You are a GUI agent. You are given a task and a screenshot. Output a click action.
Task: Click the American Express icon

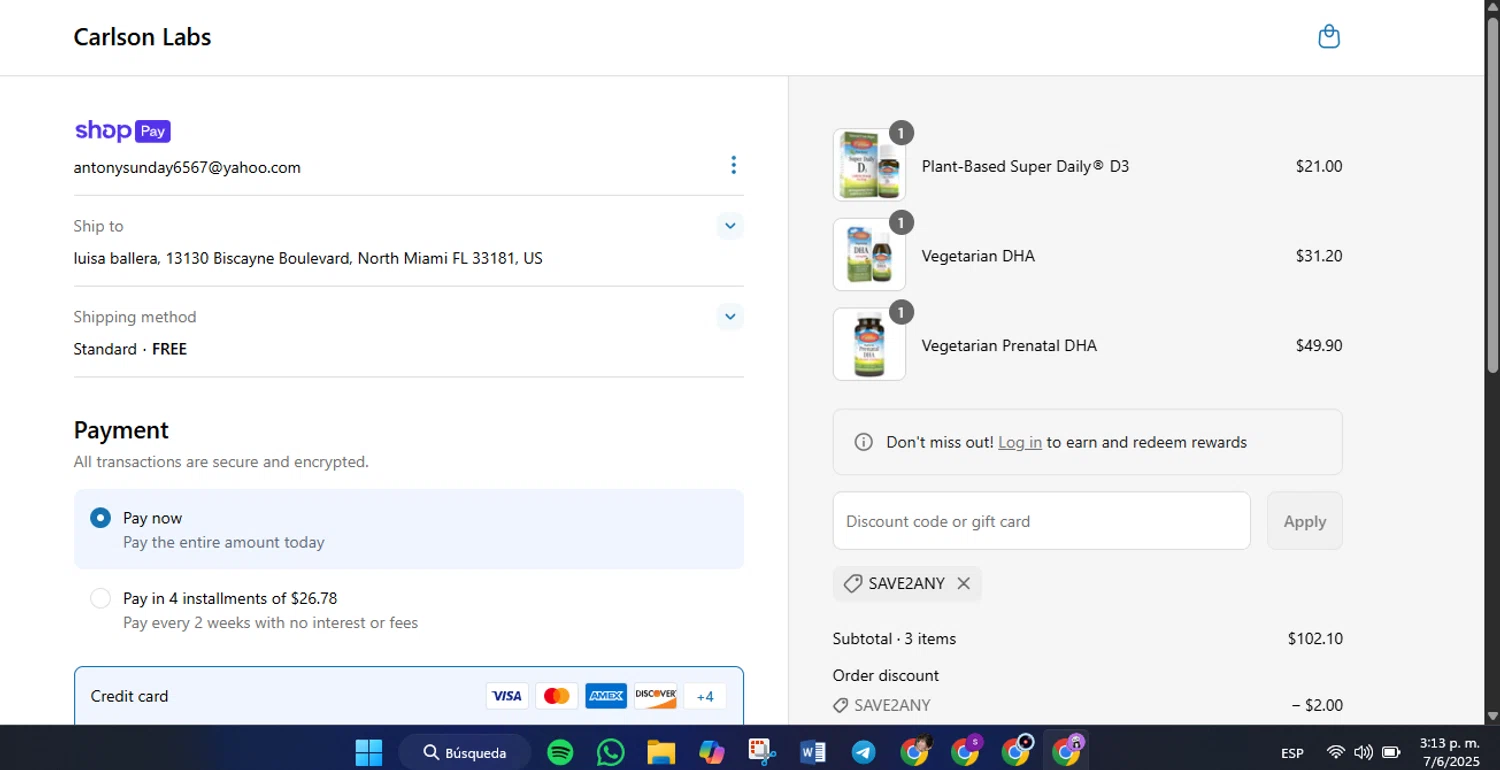606,696
